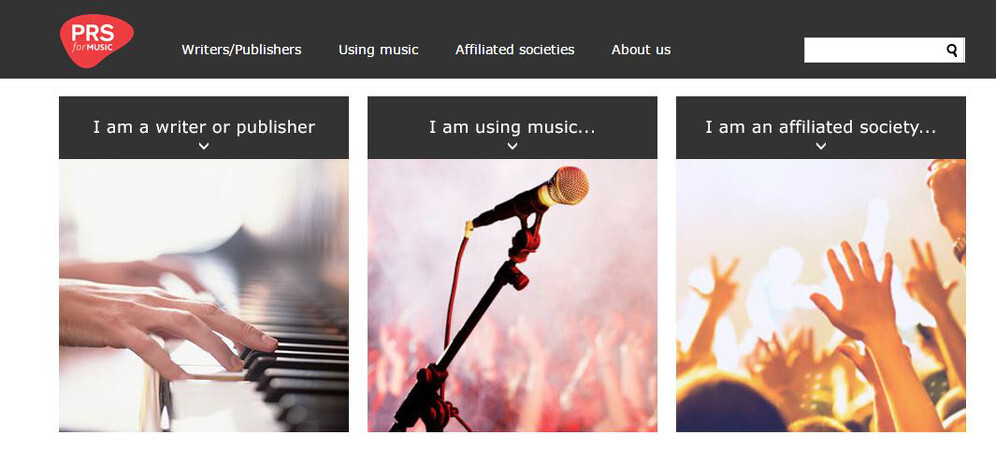
Task: Go to Affiliated societies in navigation
Action: [x=515, y=50]
